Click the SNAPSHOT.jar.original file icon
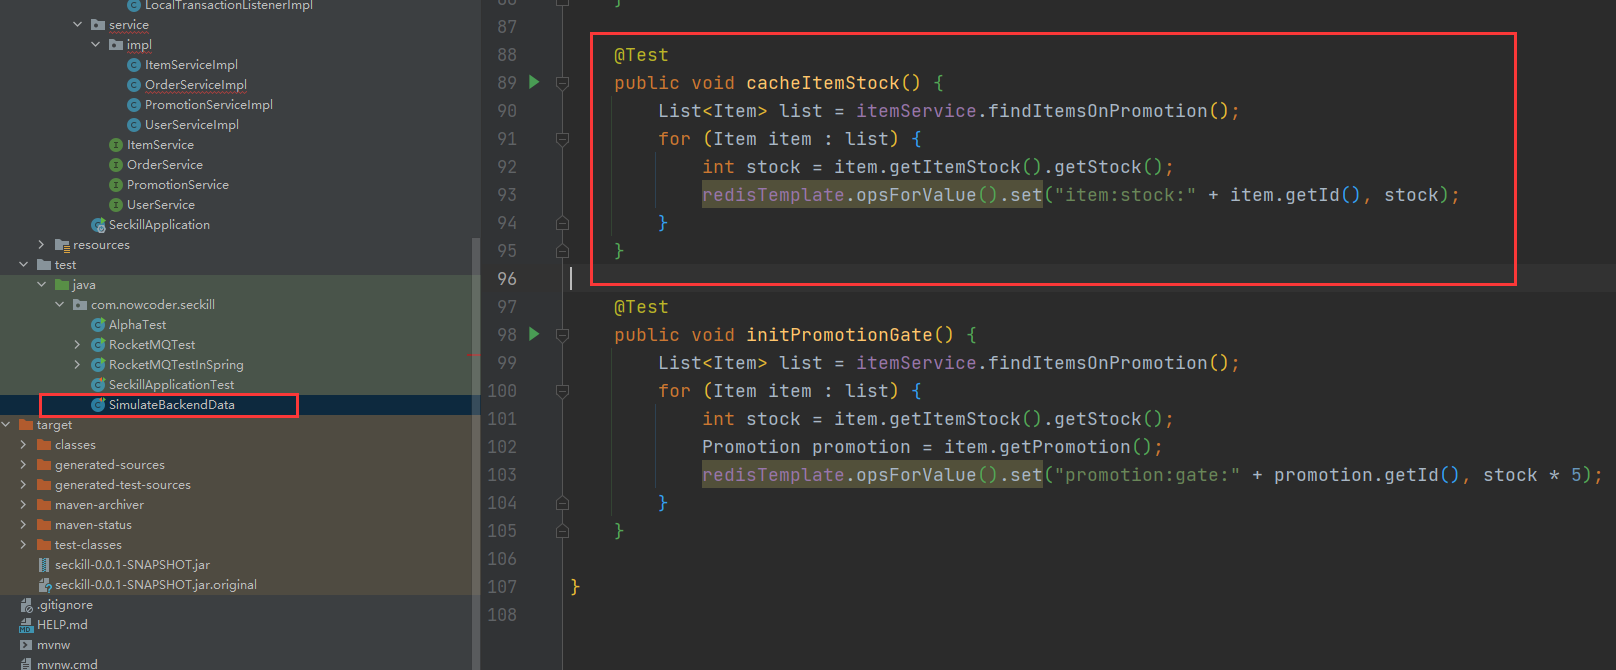Image resolution: width=1616 pixels, height=670 pixels. [44, 585]
